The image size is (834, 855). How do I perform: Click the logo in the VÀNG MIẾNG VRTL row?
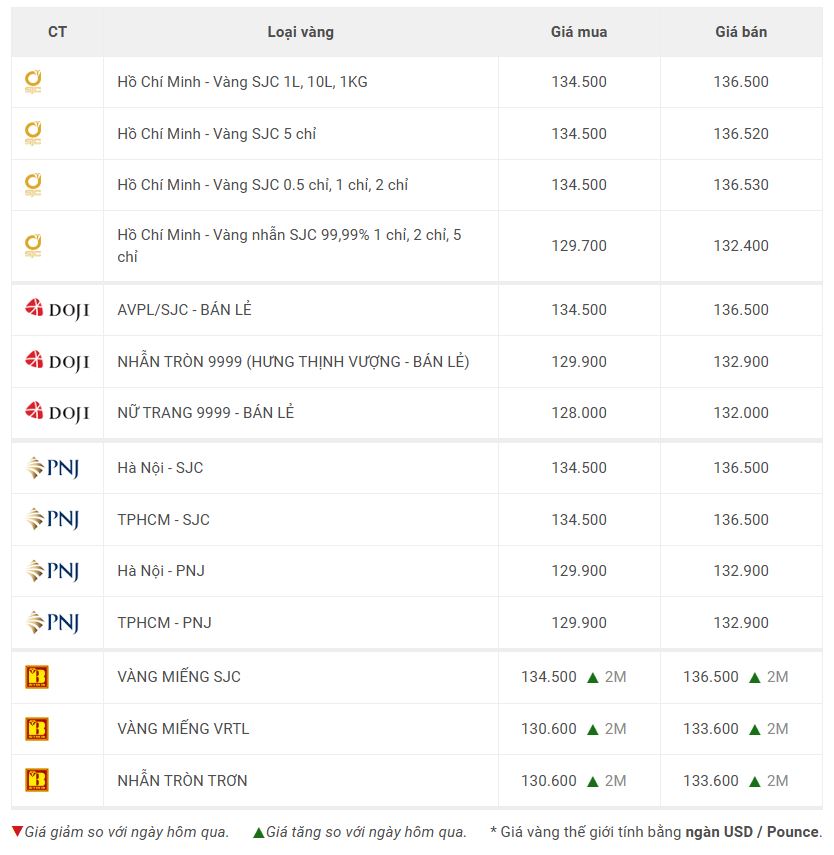pos(37,729)
